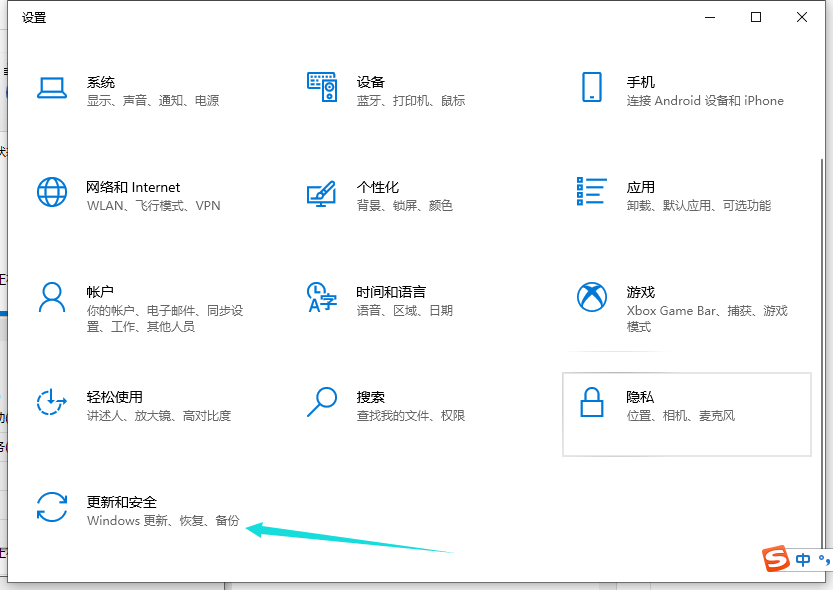The height and width of the screenshot is (590, 833).
Task: Click description 蓝牙、打印机、鼠标
Action: 411,100
